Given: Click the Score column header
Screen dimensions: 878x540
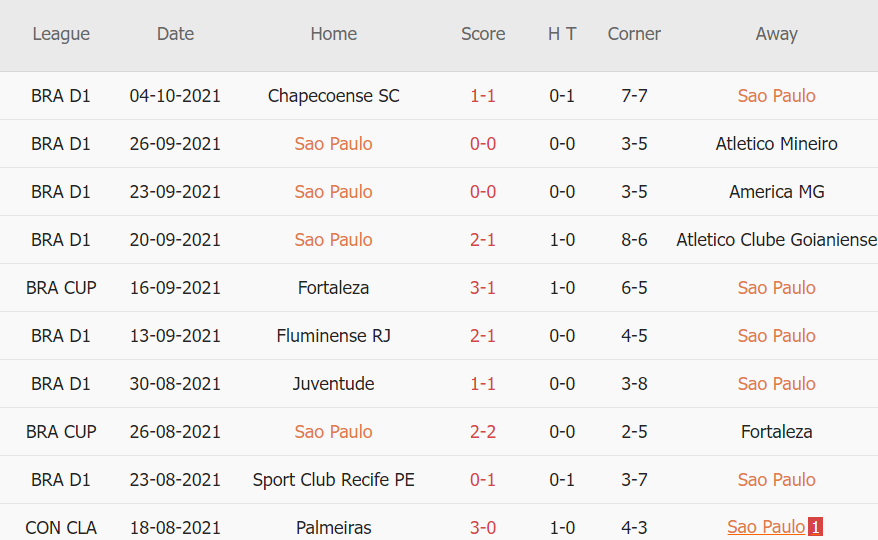Looking at the screenshot, I should [x=483, y=34].
